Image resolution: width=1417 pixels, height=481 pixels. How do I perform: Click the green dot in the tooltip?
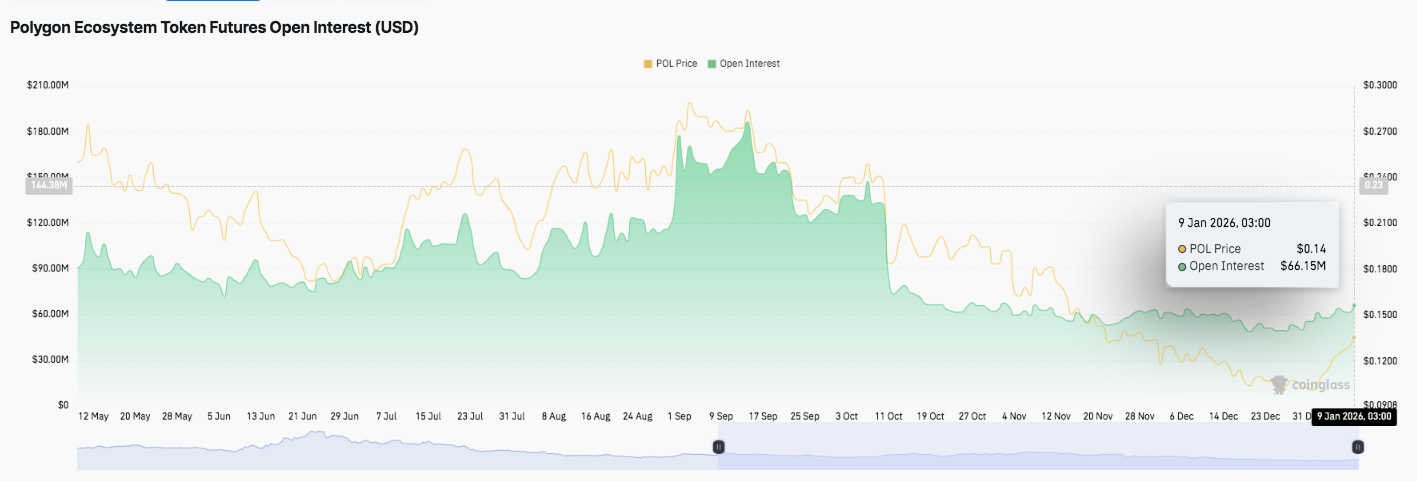(1182, 266)
